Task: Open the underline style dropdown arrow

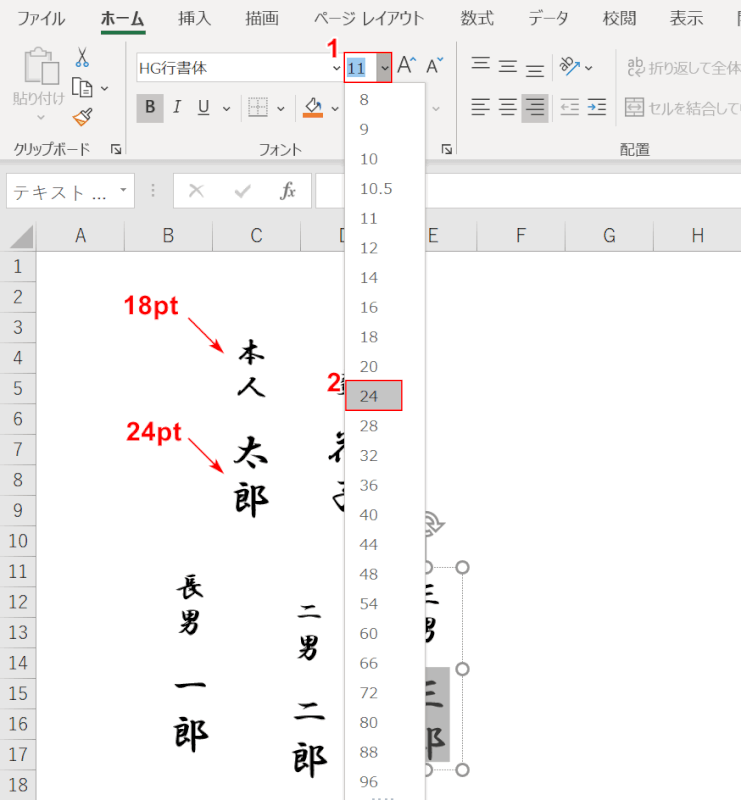Action: [227, 108]
